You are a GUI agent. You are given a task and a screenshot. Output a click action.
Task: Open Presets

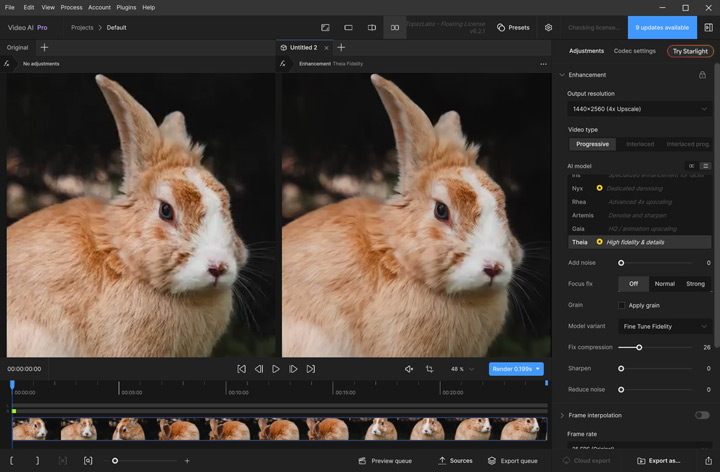pos(513,28)
